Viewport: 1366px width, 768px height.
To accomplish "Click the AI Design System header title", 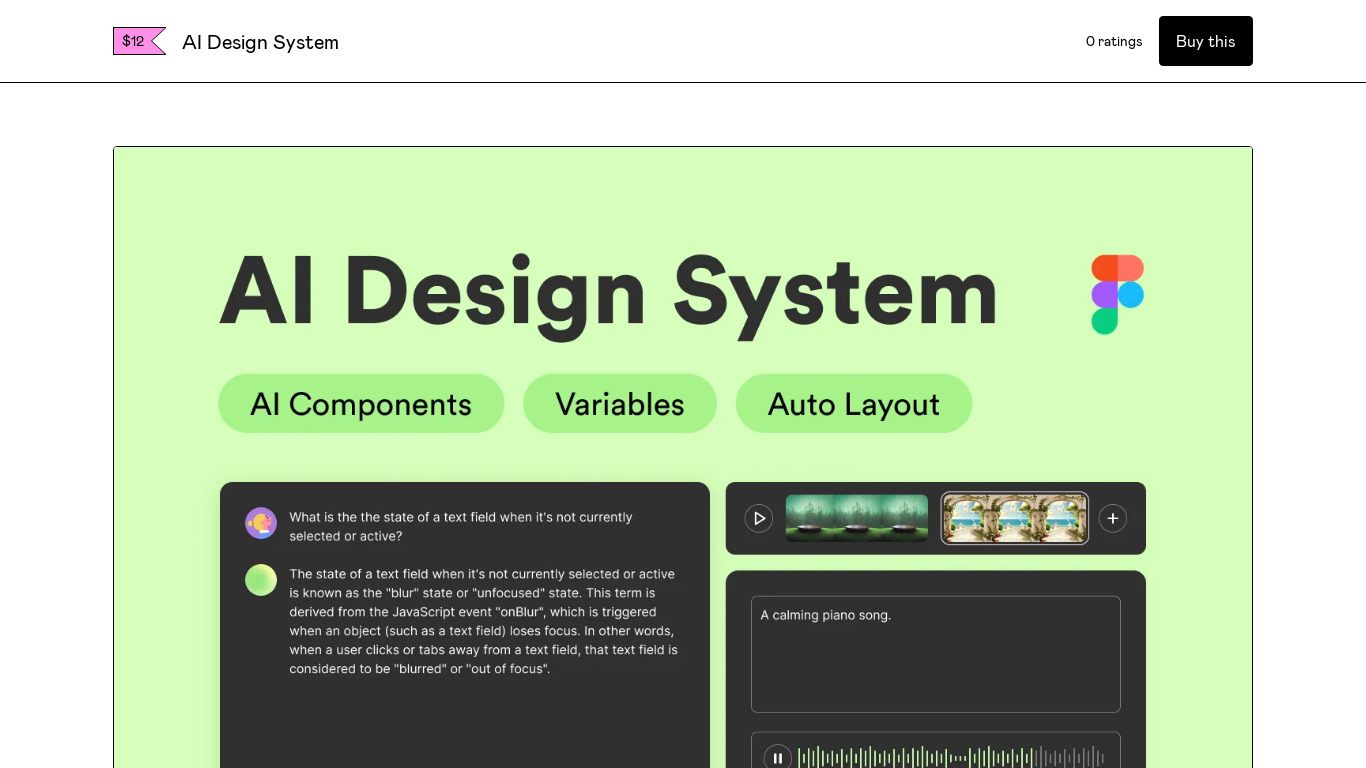I will pyautogui.click(x=260, y=42).
